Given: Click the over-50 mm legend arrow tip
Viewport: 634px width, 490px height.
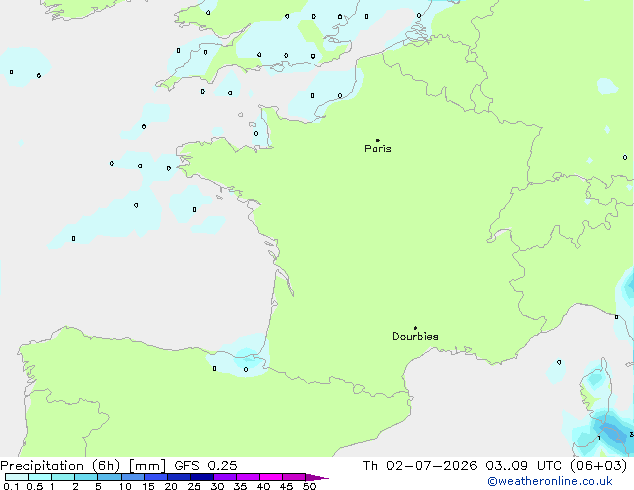Looking at the screenshot, I should [317, 477].
